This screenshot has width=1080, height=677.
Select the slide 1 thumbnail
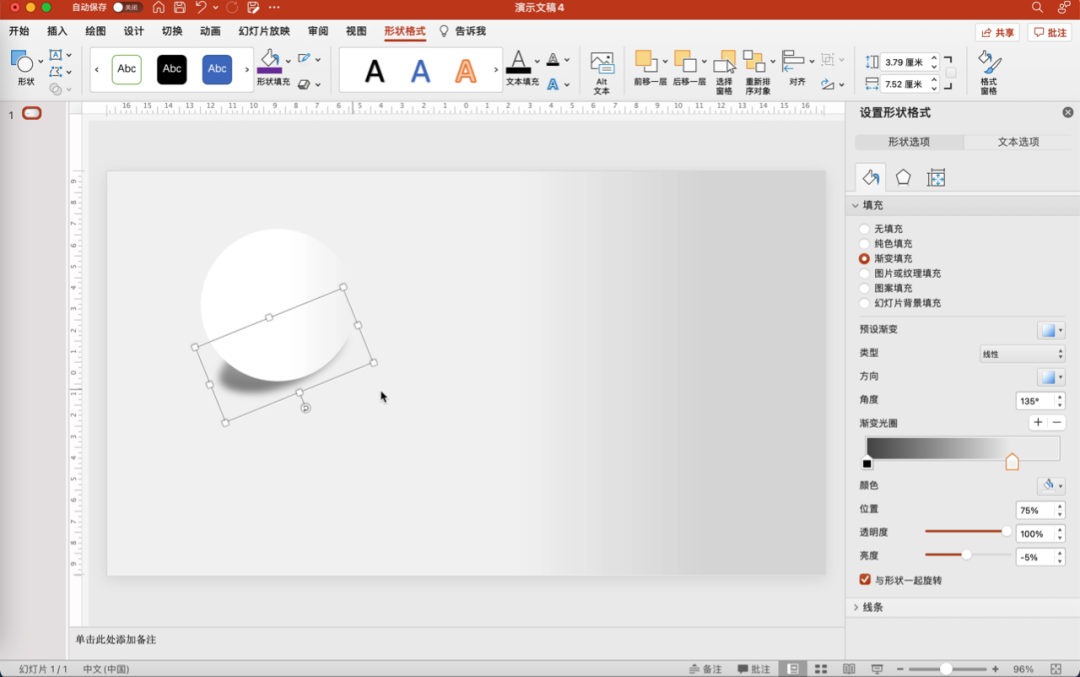(x=32, y=114)
